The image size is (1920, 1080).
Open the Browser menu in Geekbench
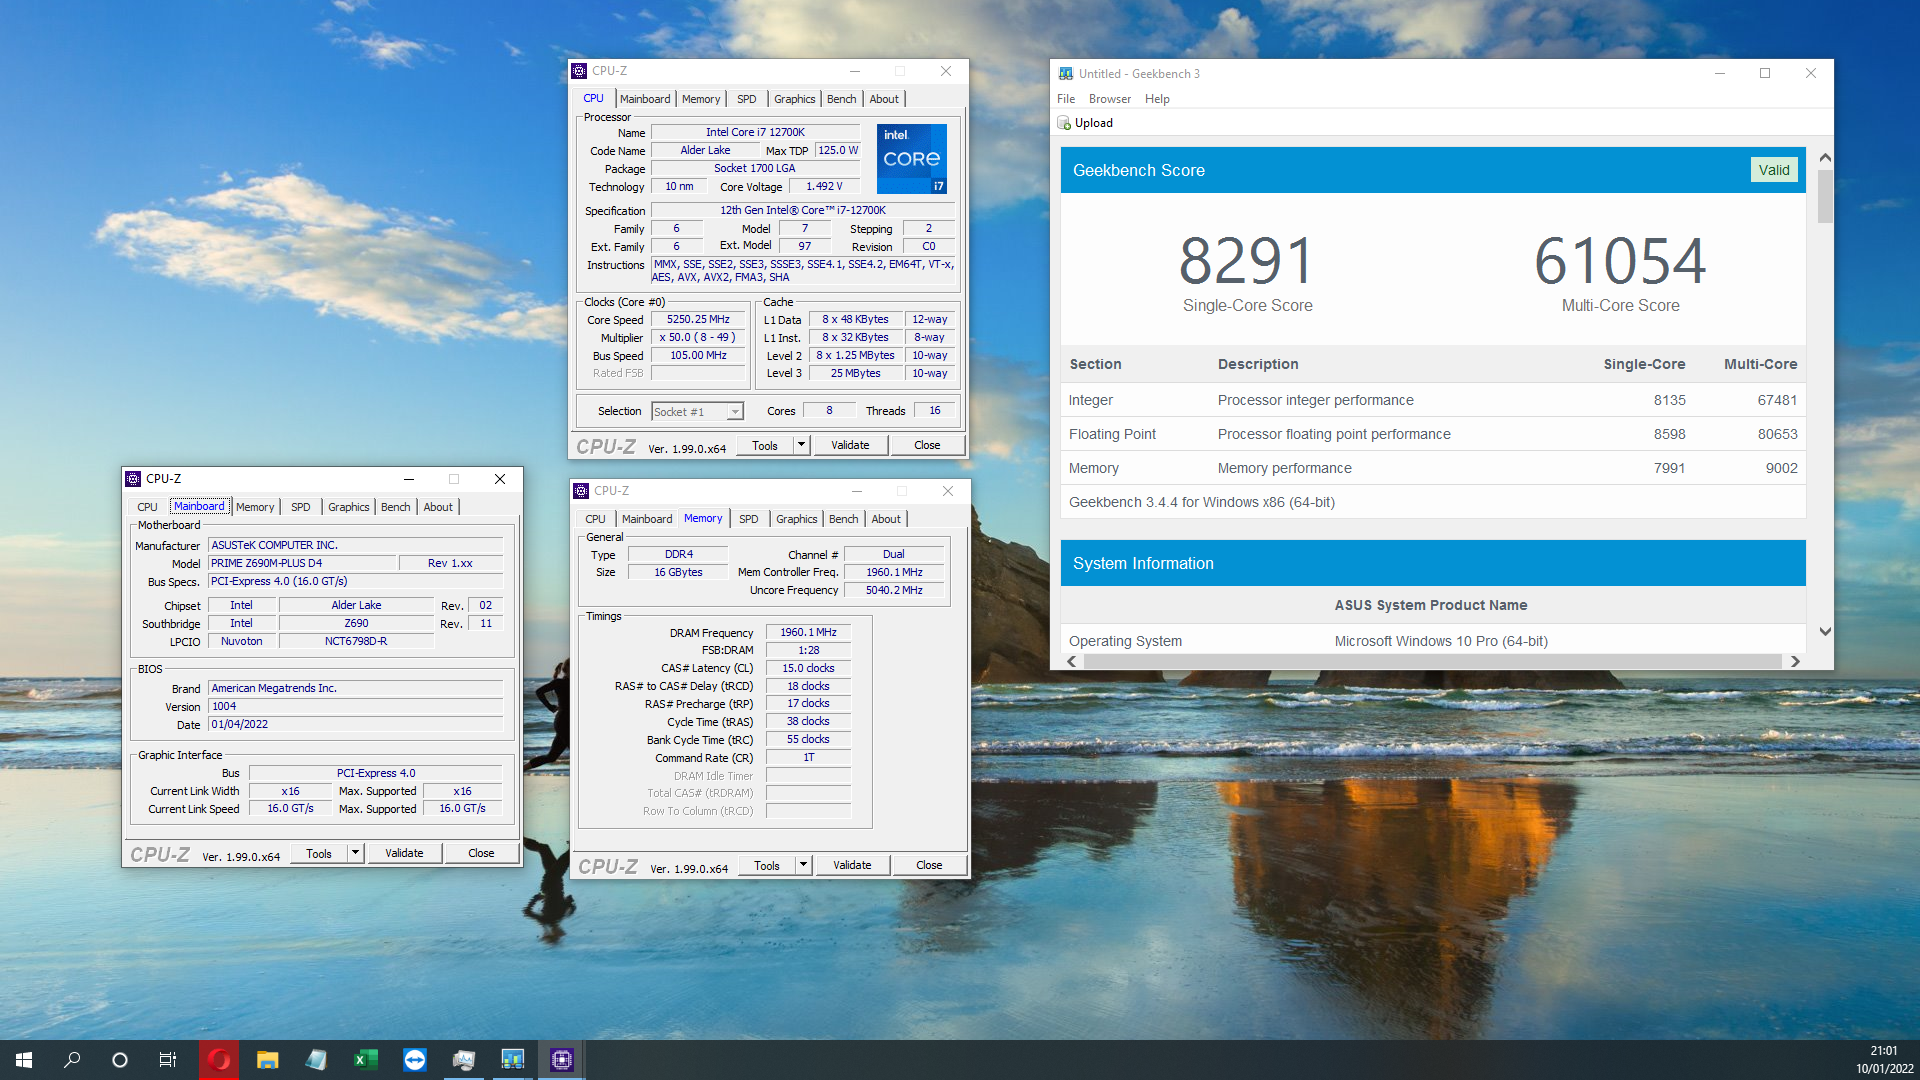pyautogui.click(x=1110, y=99)
